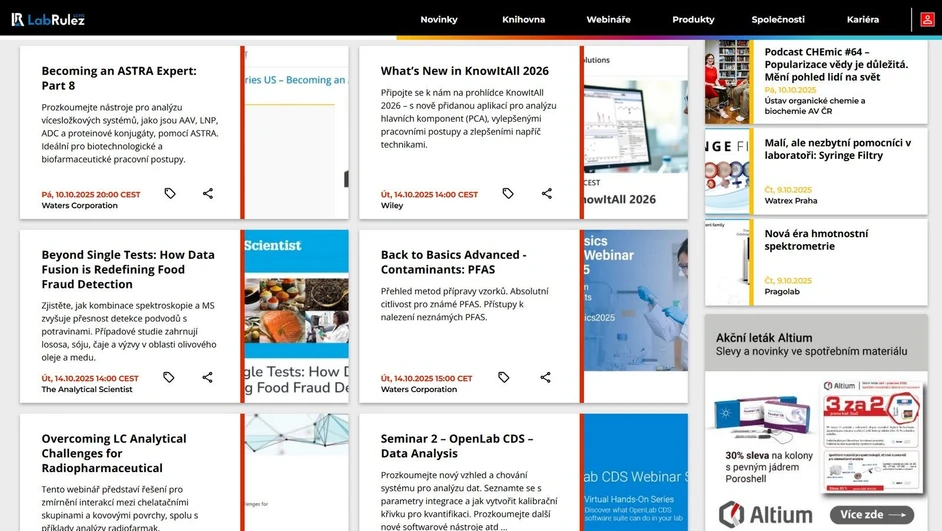This screenshot has height=531, width=942.
Task: Go to Webináře section
Action: pyautogui.click(x=609, y=19)
